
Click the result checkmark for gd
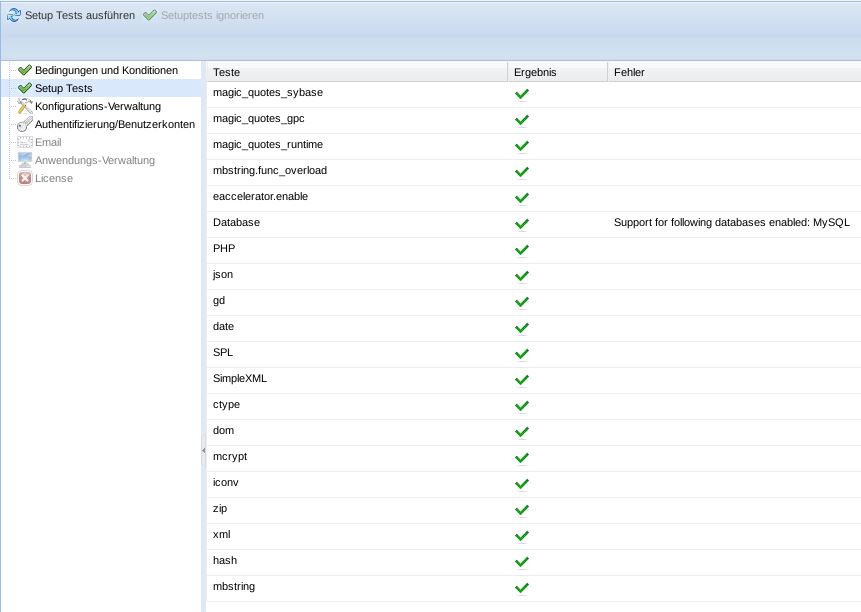522,301
